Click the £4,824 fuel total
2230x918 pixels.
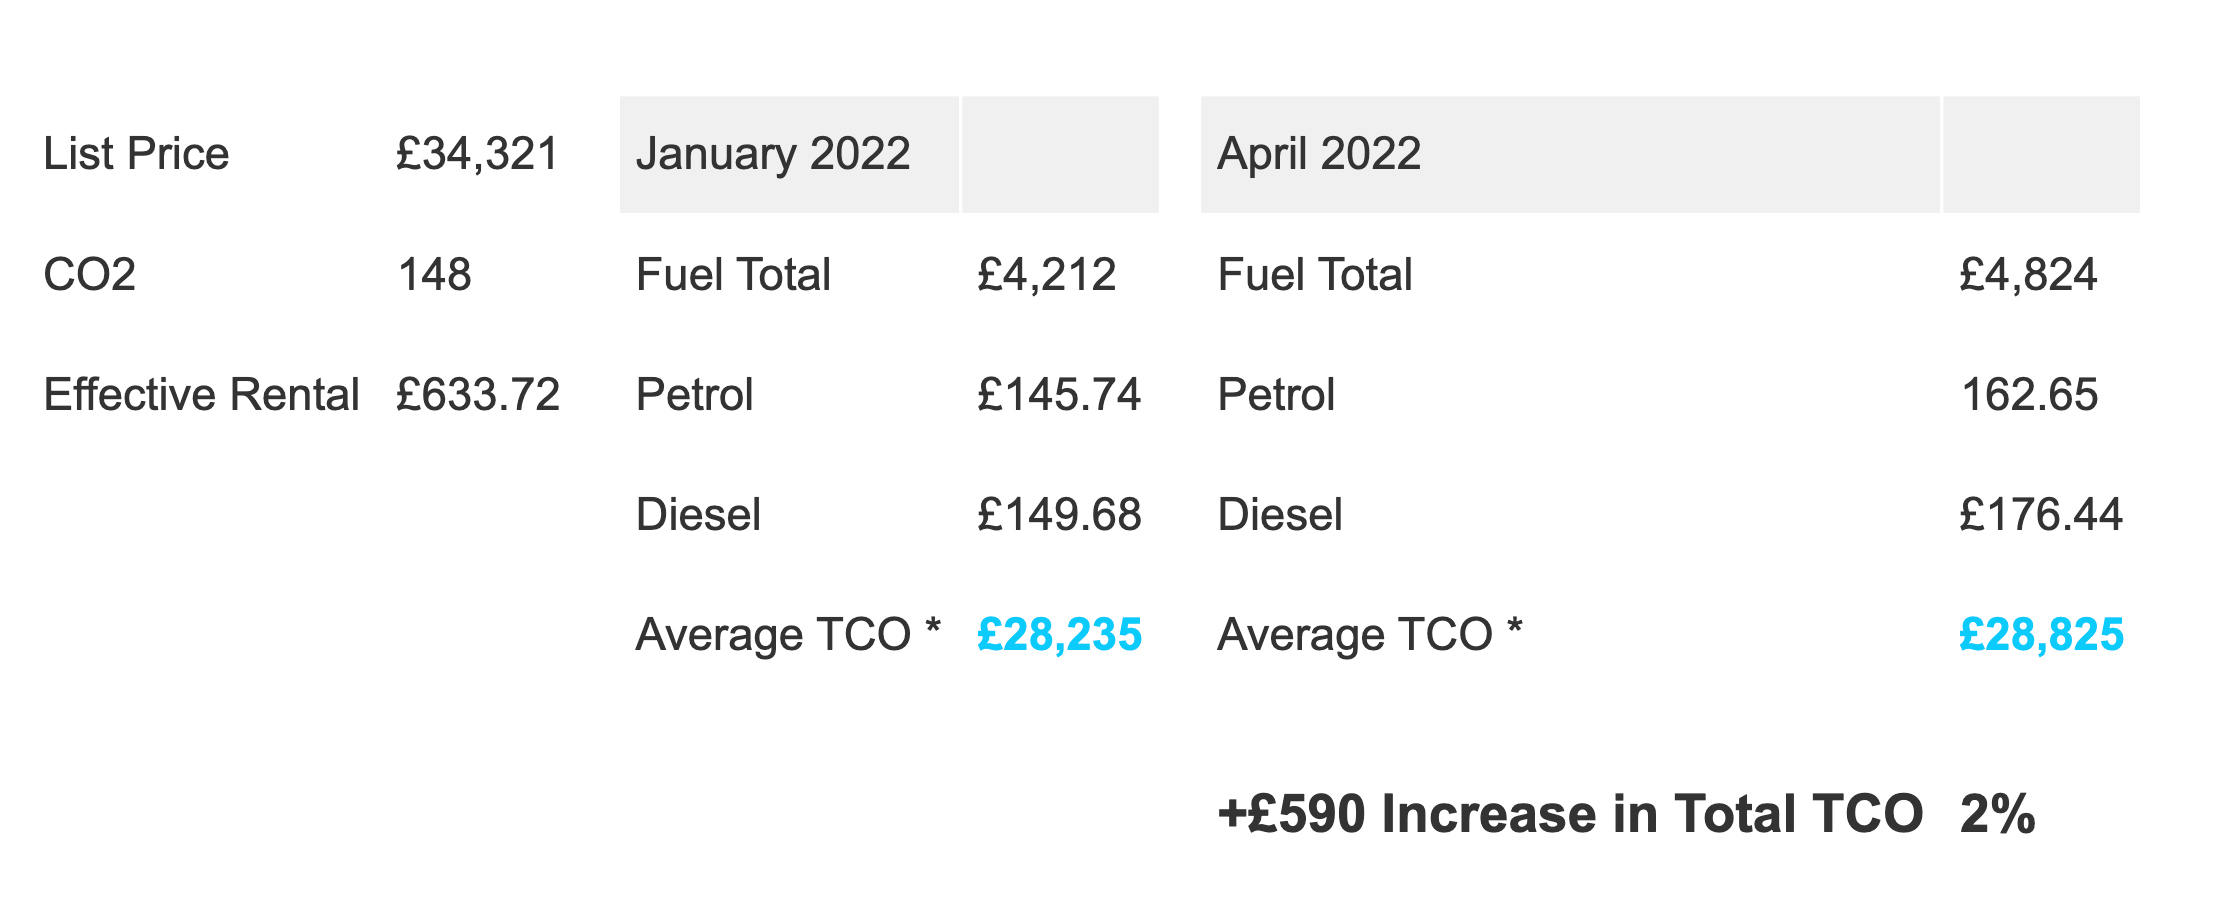point(2028,275)
